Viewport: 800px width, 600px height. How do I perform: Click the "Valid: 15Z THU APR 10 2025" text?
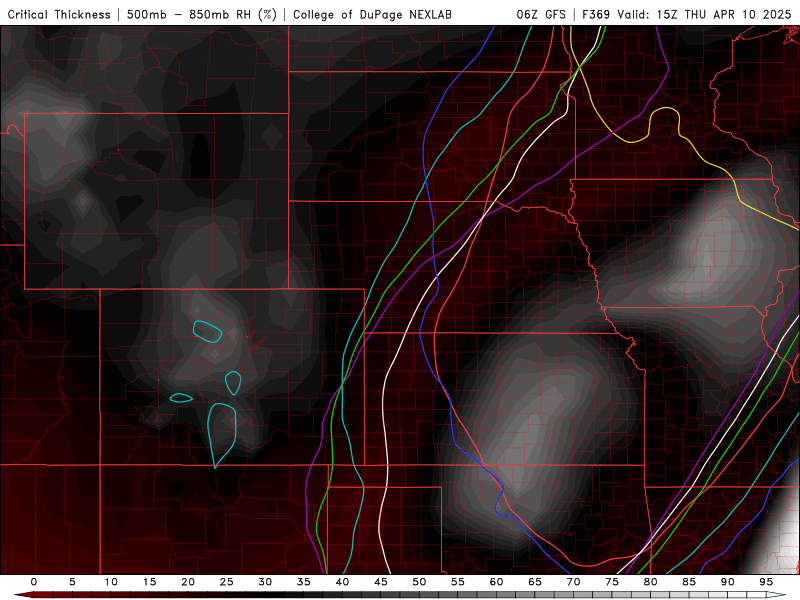tap(704, 14)
